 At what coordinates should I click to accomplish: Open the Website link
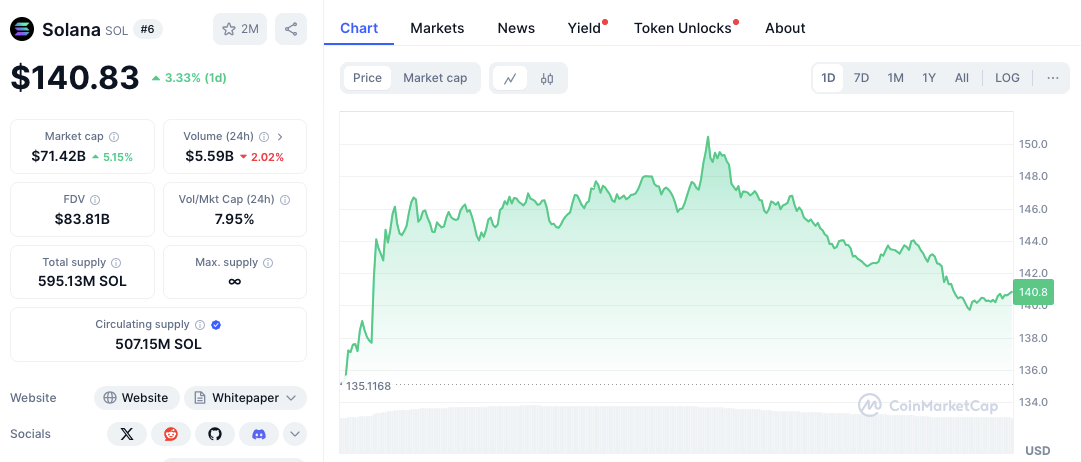(x=137, y=398)
